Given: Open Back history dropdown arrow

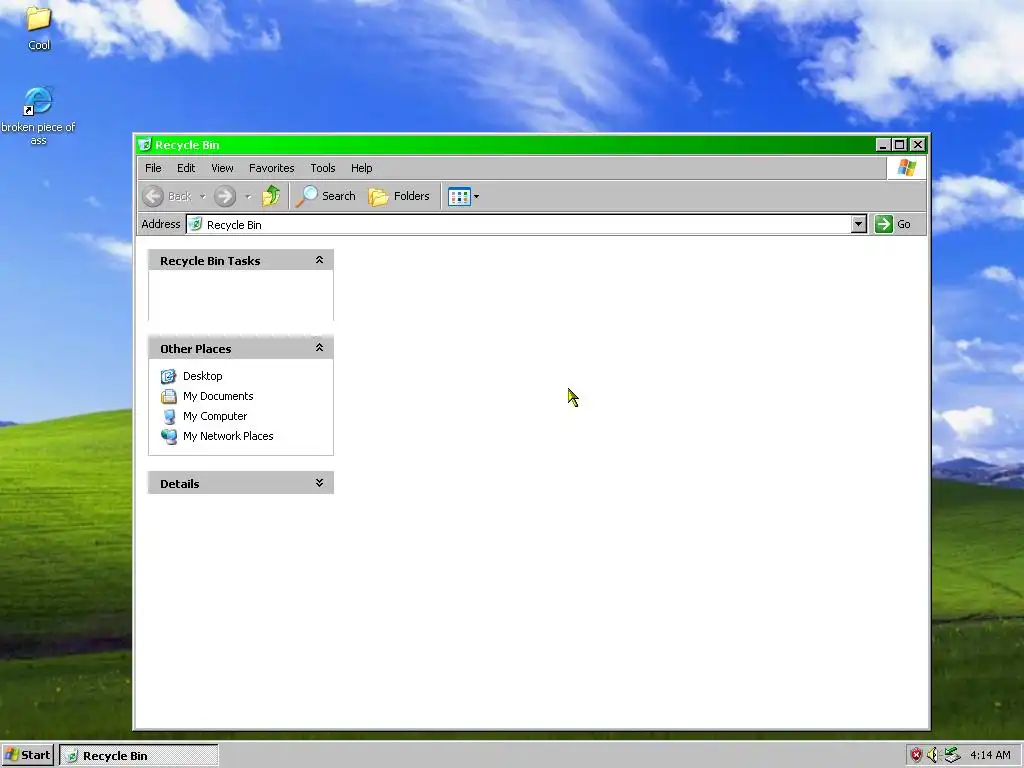Looking at the screenshot, I should tap(202, 196).
